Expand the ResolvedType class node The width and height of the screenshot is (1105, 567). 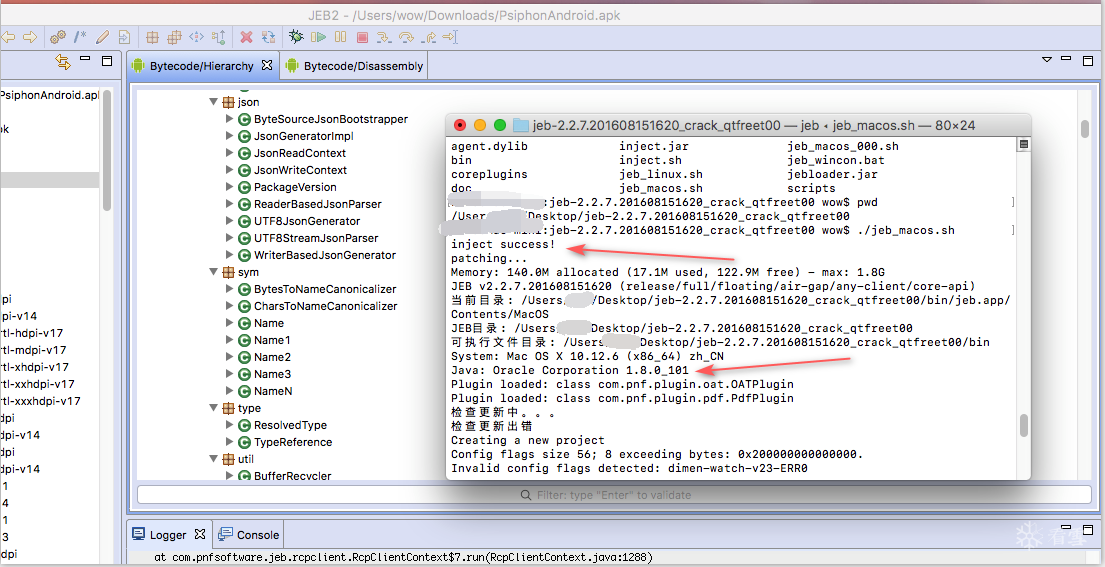pyautogui.click(x=229, y=425)
